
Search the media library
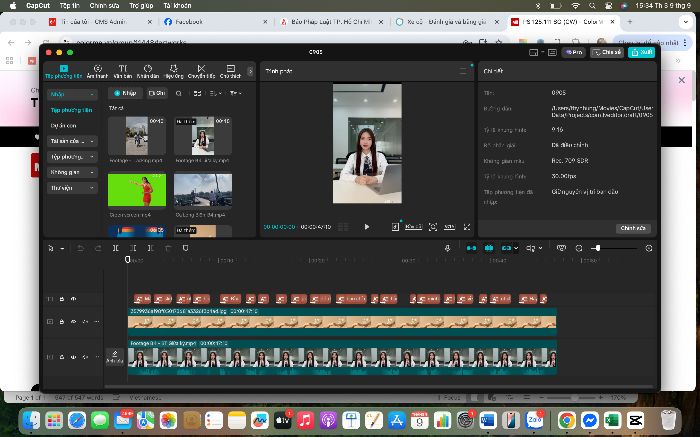(x=179, y=93)
